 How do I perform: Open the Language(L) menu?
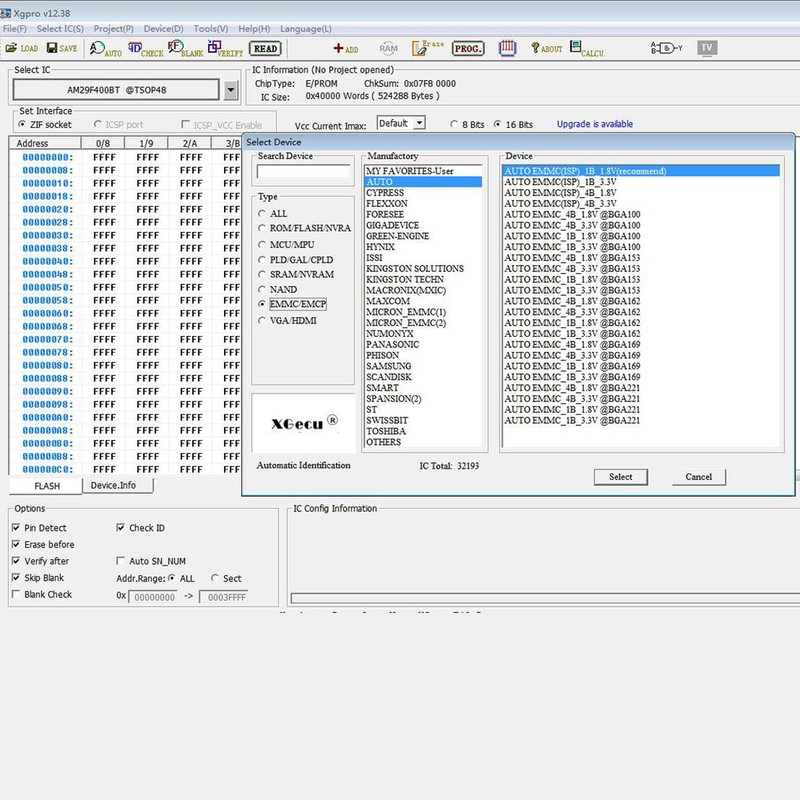pyautogui.click(x=306, y=29)
